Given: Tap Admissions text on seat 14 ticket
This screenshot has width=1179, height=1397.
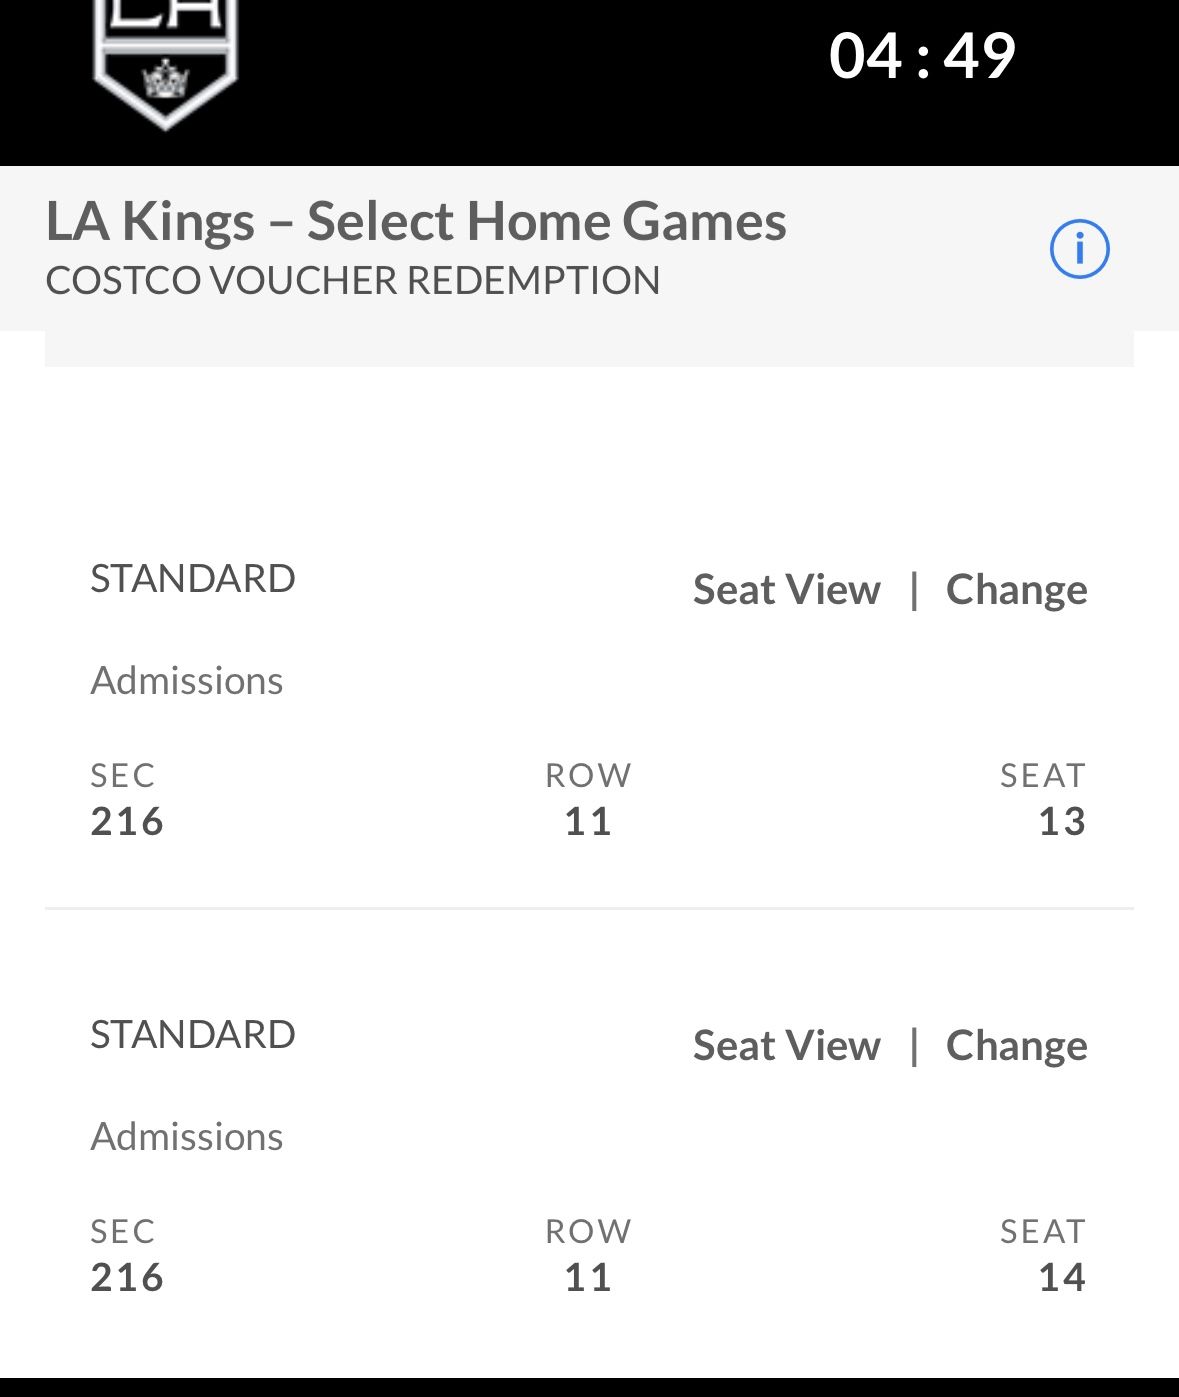Looking at the screenshot, I should click(x=187, y=1136).
